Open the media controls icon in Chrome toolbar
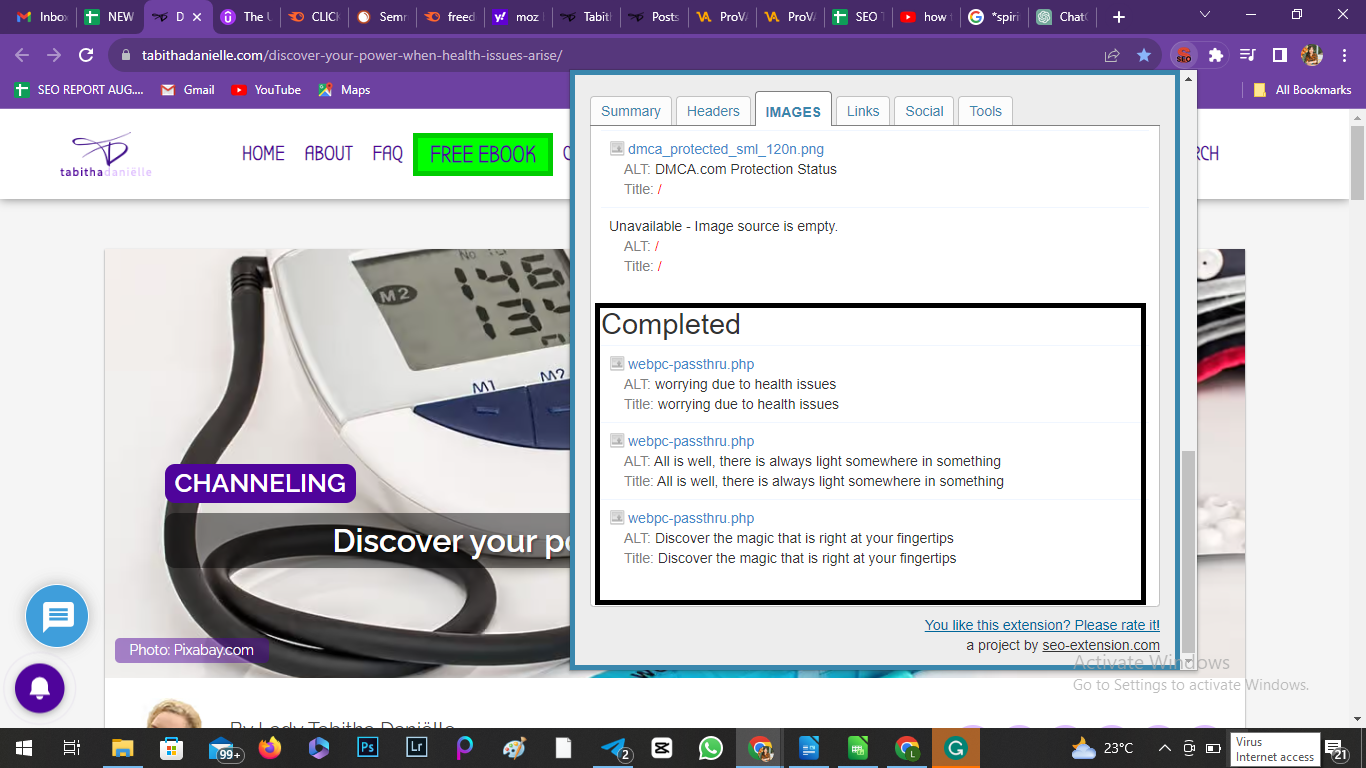The width and height of the screenshot is (1366, 768). coord(1247,56)
